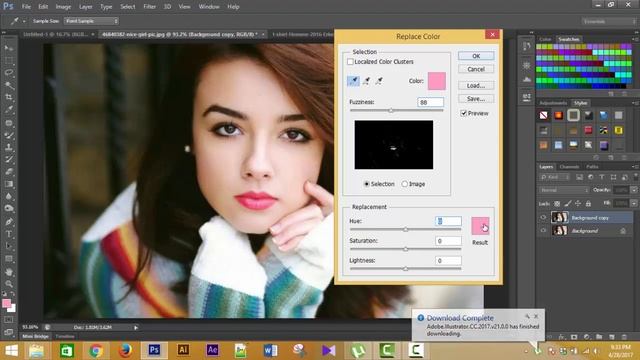640x360 pixels.
Task: Click the selection Color swatch
Action: (x=437, y=81)
